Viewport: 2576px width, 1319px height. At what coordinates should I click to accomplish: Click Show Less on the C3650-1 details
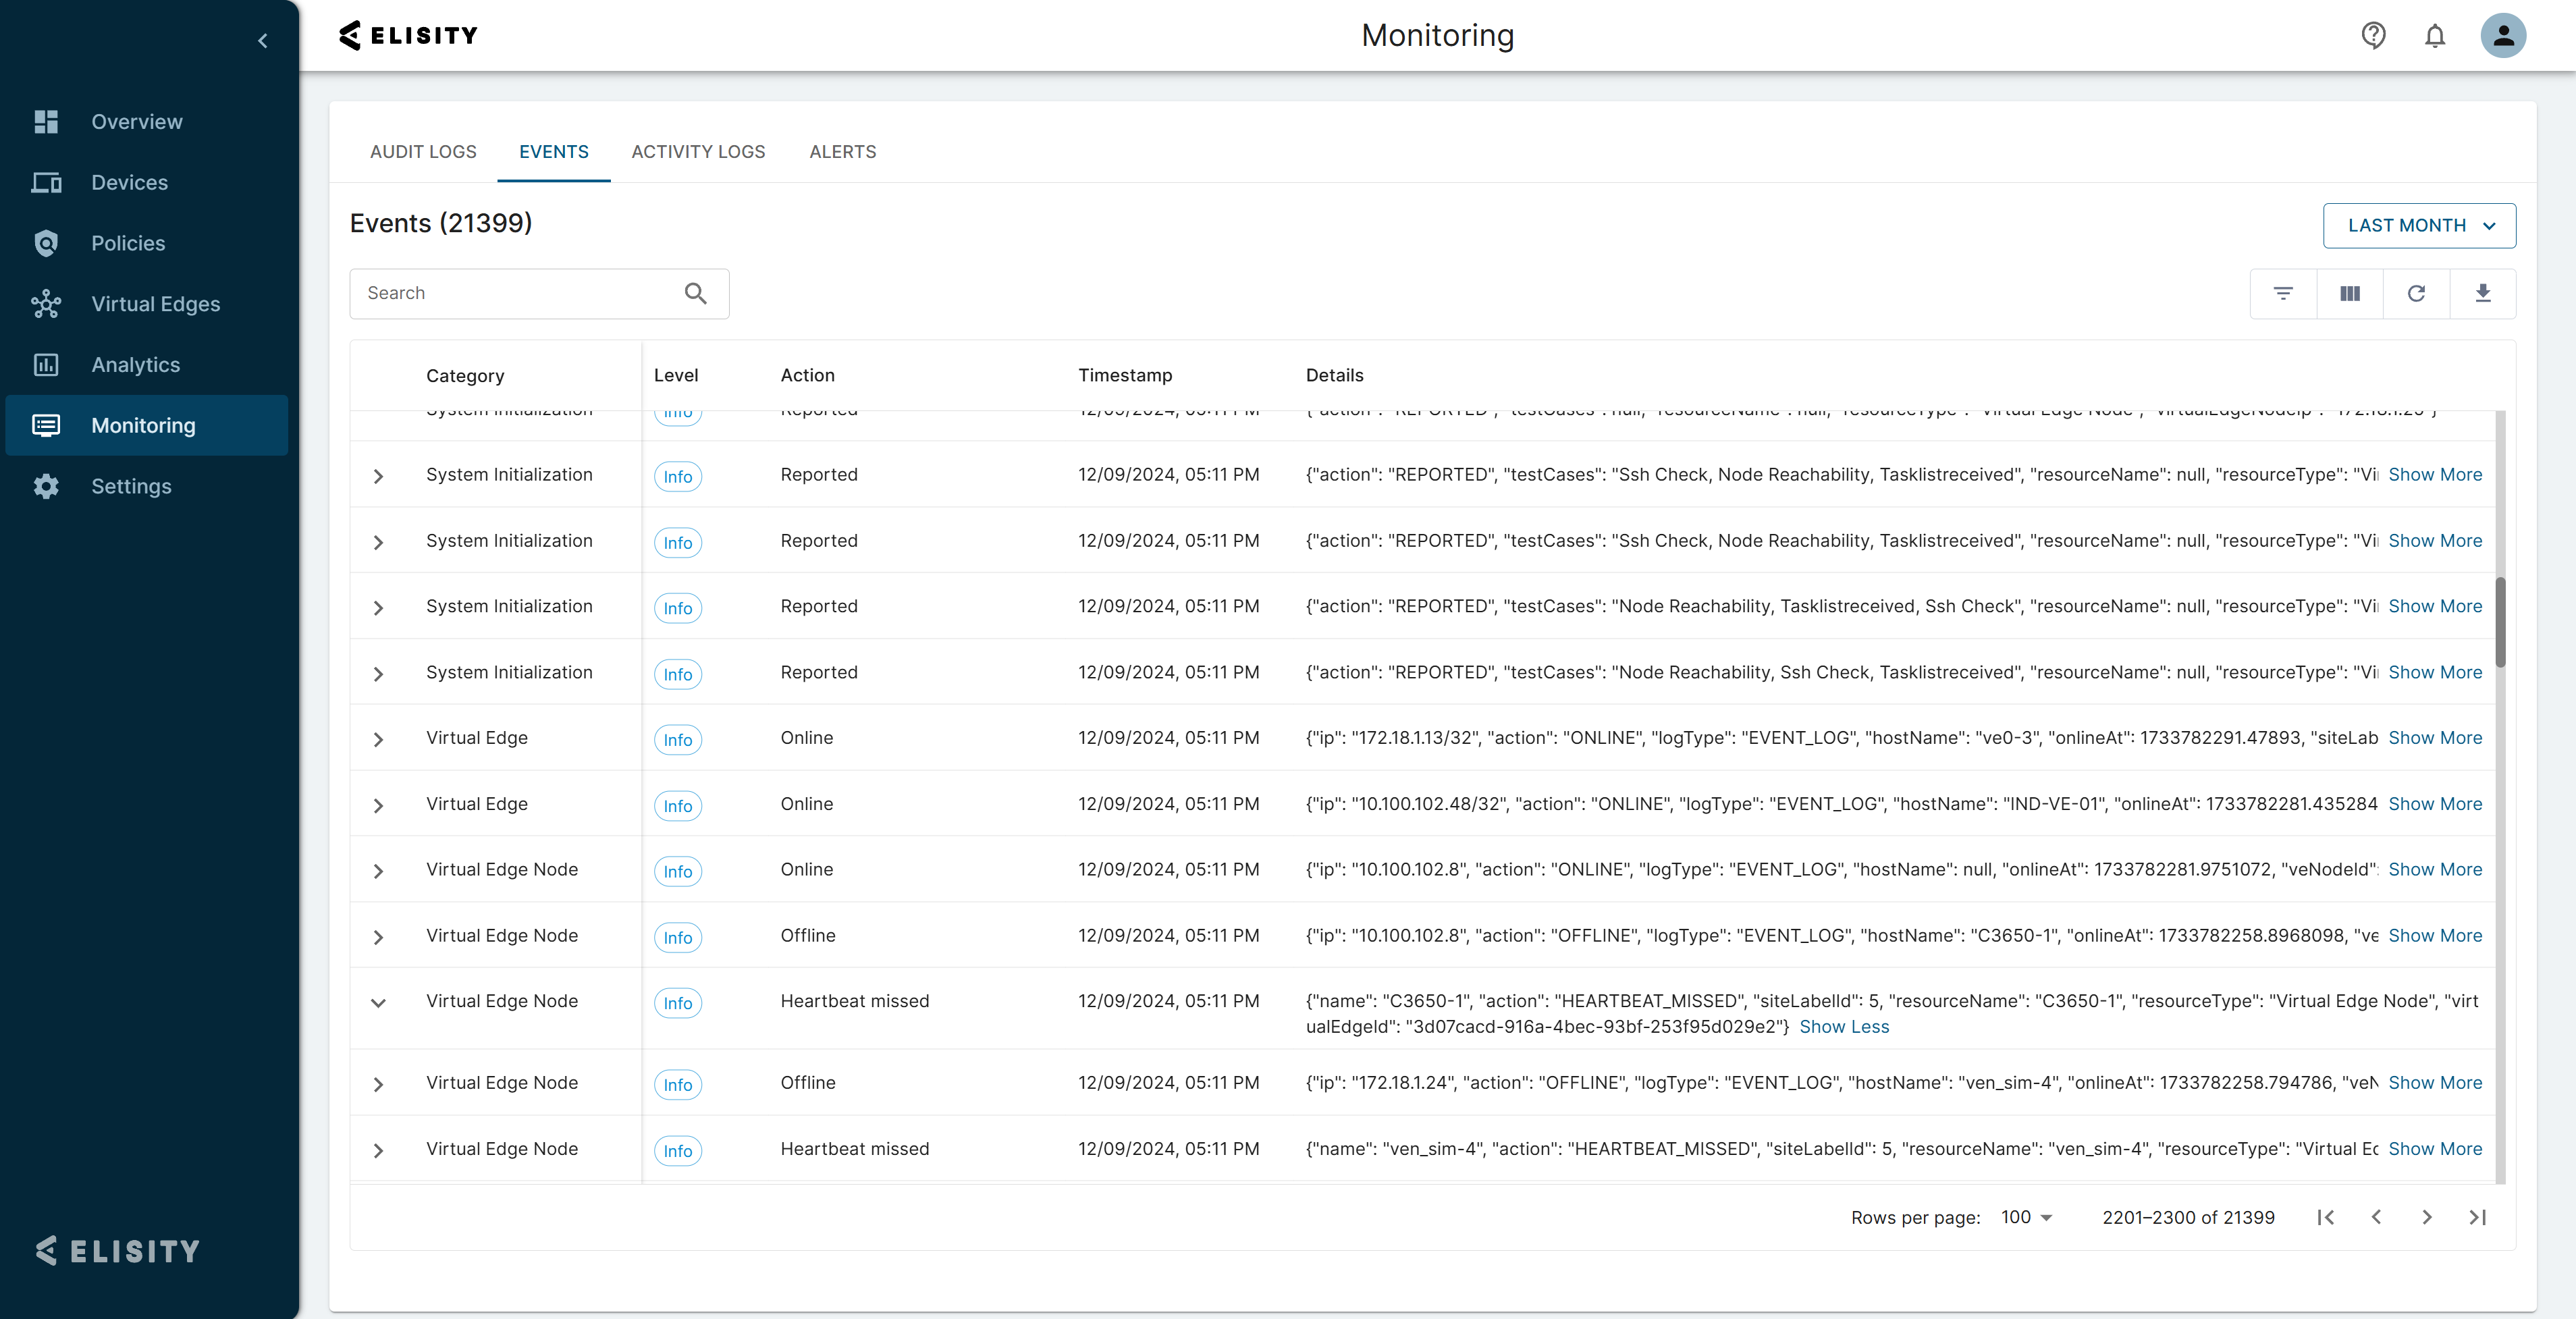click(1844, 1027)
